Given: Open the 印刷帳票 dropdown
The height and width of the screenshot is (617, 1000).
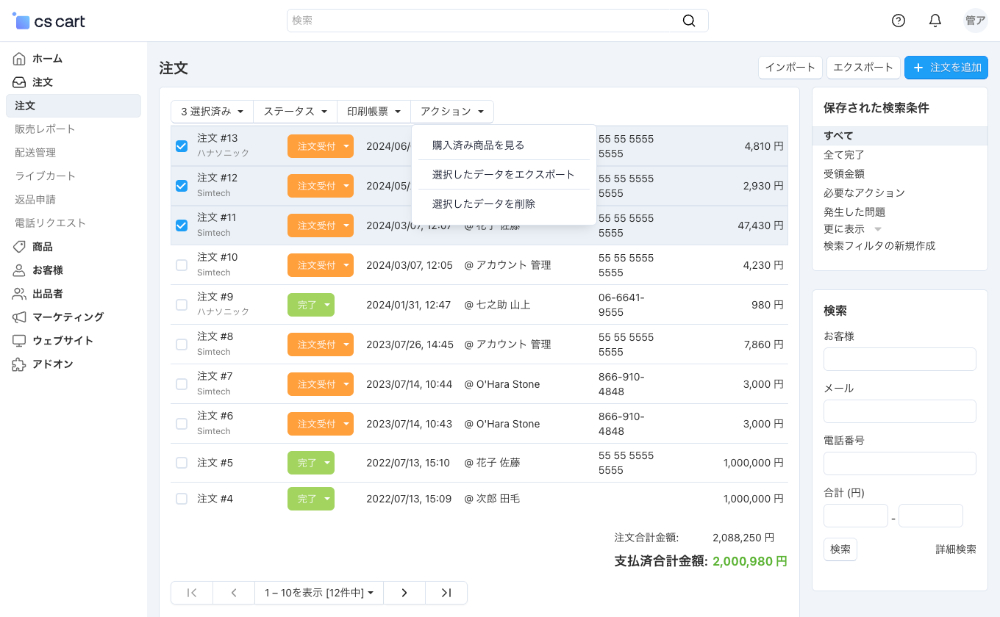Looking at the screenshot, I should pos(374,112).
